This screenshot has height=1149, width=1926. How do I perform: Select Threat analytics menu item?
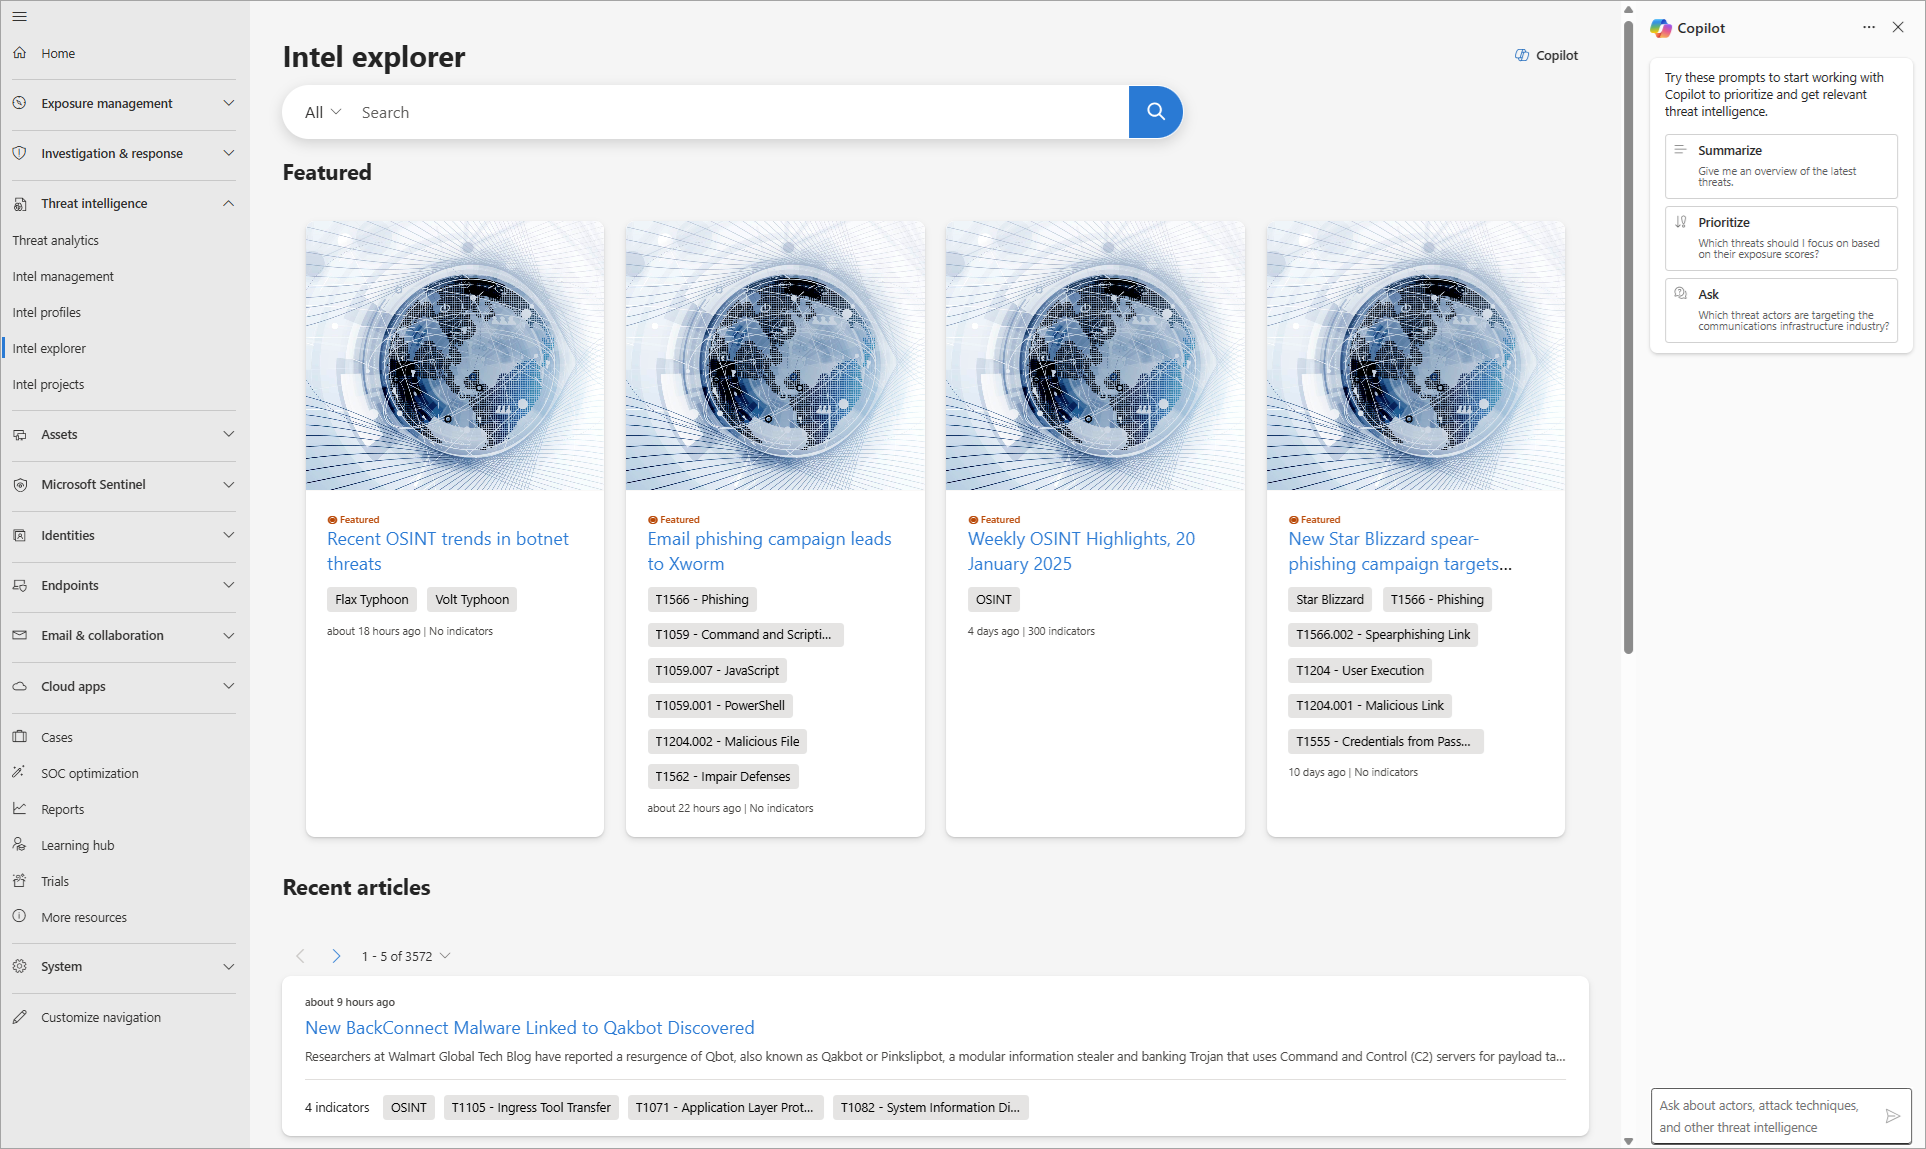56,240
